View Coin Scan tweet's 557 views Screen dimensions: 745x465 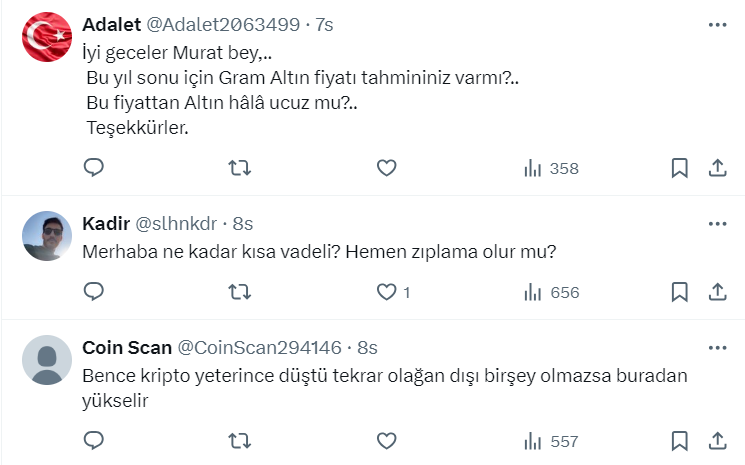pyautogui.click(x=551, y=440)
